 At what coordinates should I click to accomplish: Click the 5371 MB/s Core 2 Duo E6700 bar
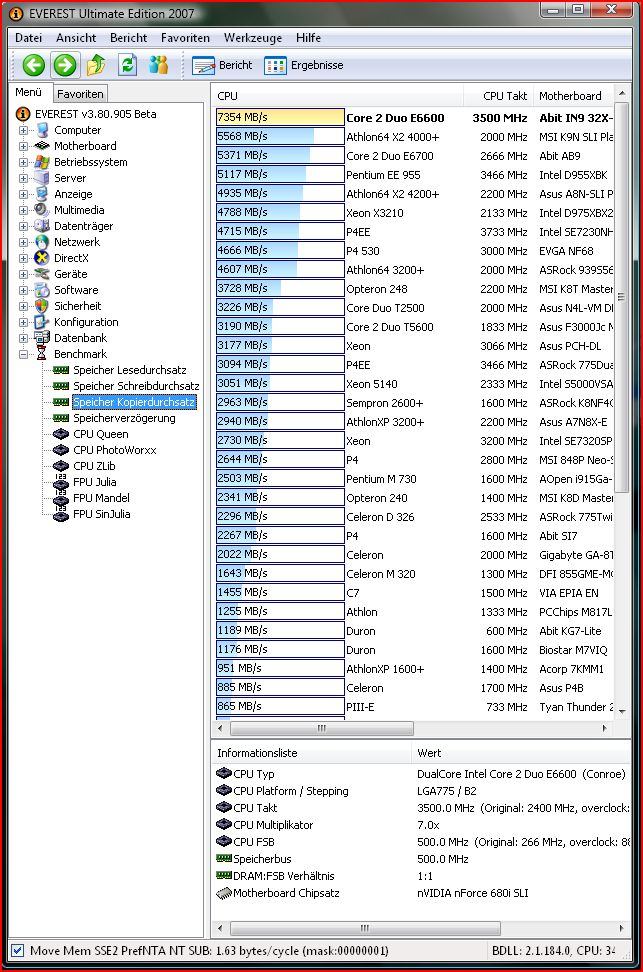point(280,155)
